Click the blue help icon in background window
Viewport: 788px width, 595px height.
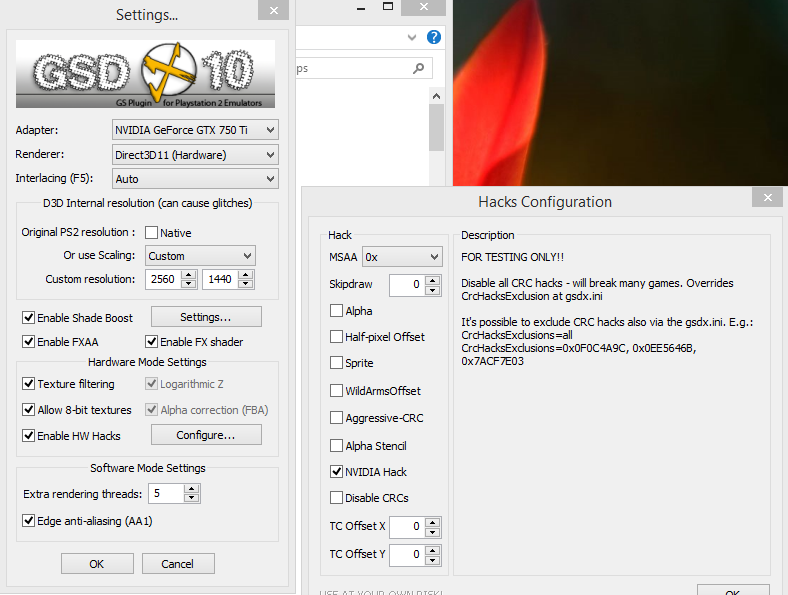434,37
